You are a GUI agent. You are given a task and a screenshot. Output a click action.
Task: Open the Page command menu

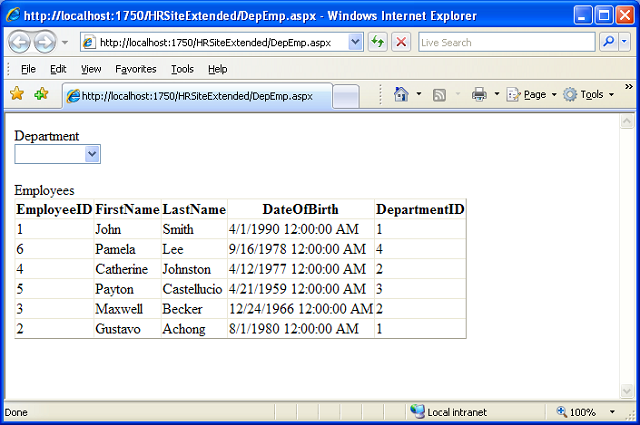click(x=531, y=95)
